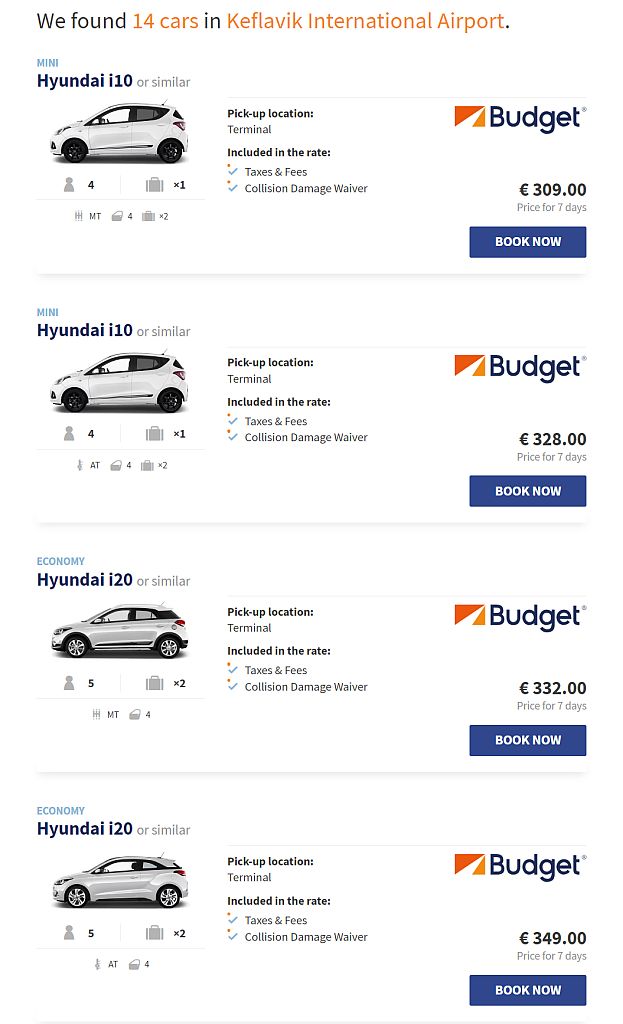
Task: Click the Budget logo on the first Hyundai i10 listing
Action: [520, 119]
